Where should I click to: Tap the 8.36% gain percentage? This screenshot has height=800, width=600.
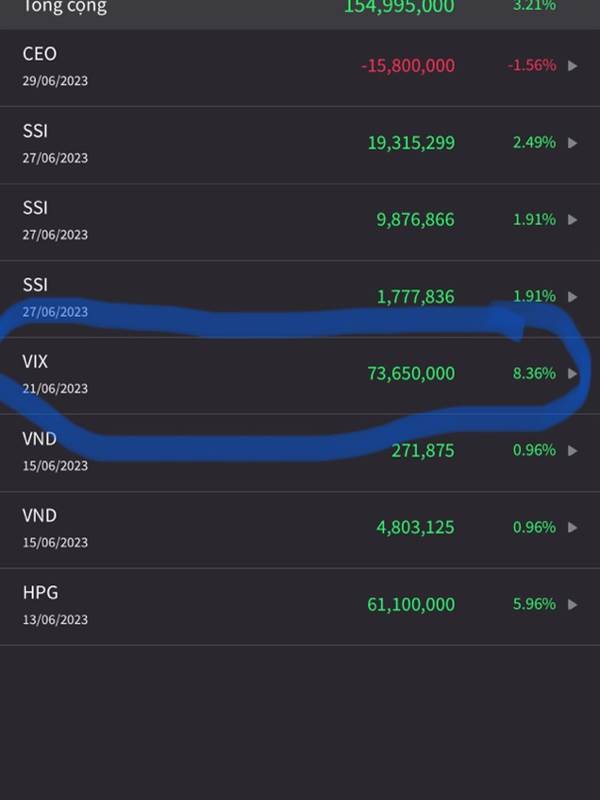(534, 374)
